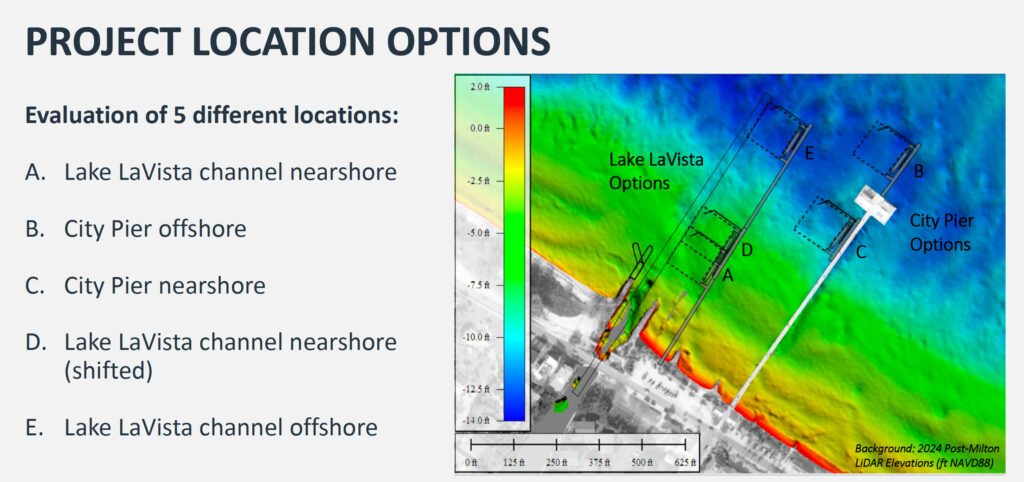Viewport: 1024px width, 482px height.
Task: Click the white platform at the pier end
Action: click(879, 205)
